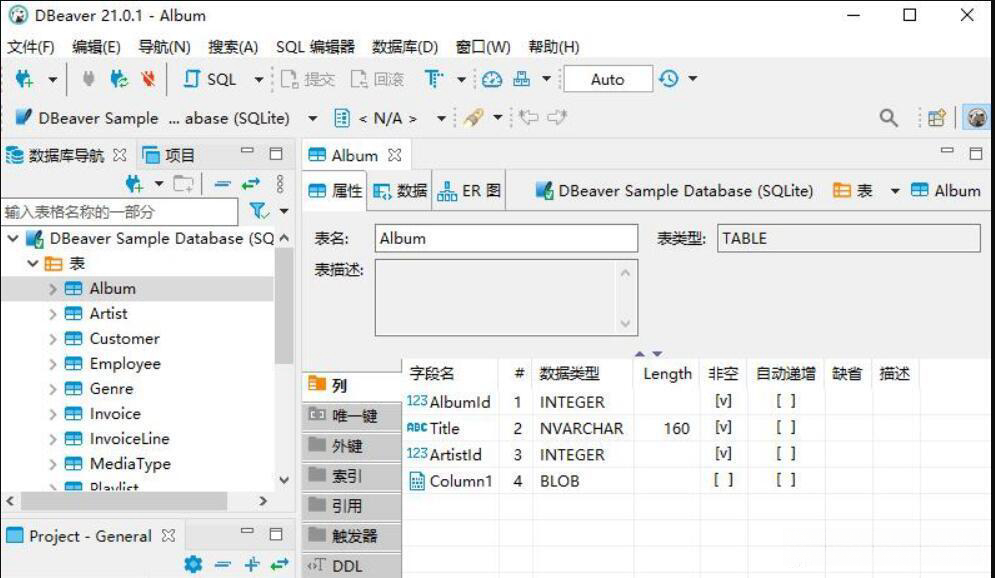The height and width of the screenshot is (578, 995).
Task: Select the 索引 section
Action: 352,476
